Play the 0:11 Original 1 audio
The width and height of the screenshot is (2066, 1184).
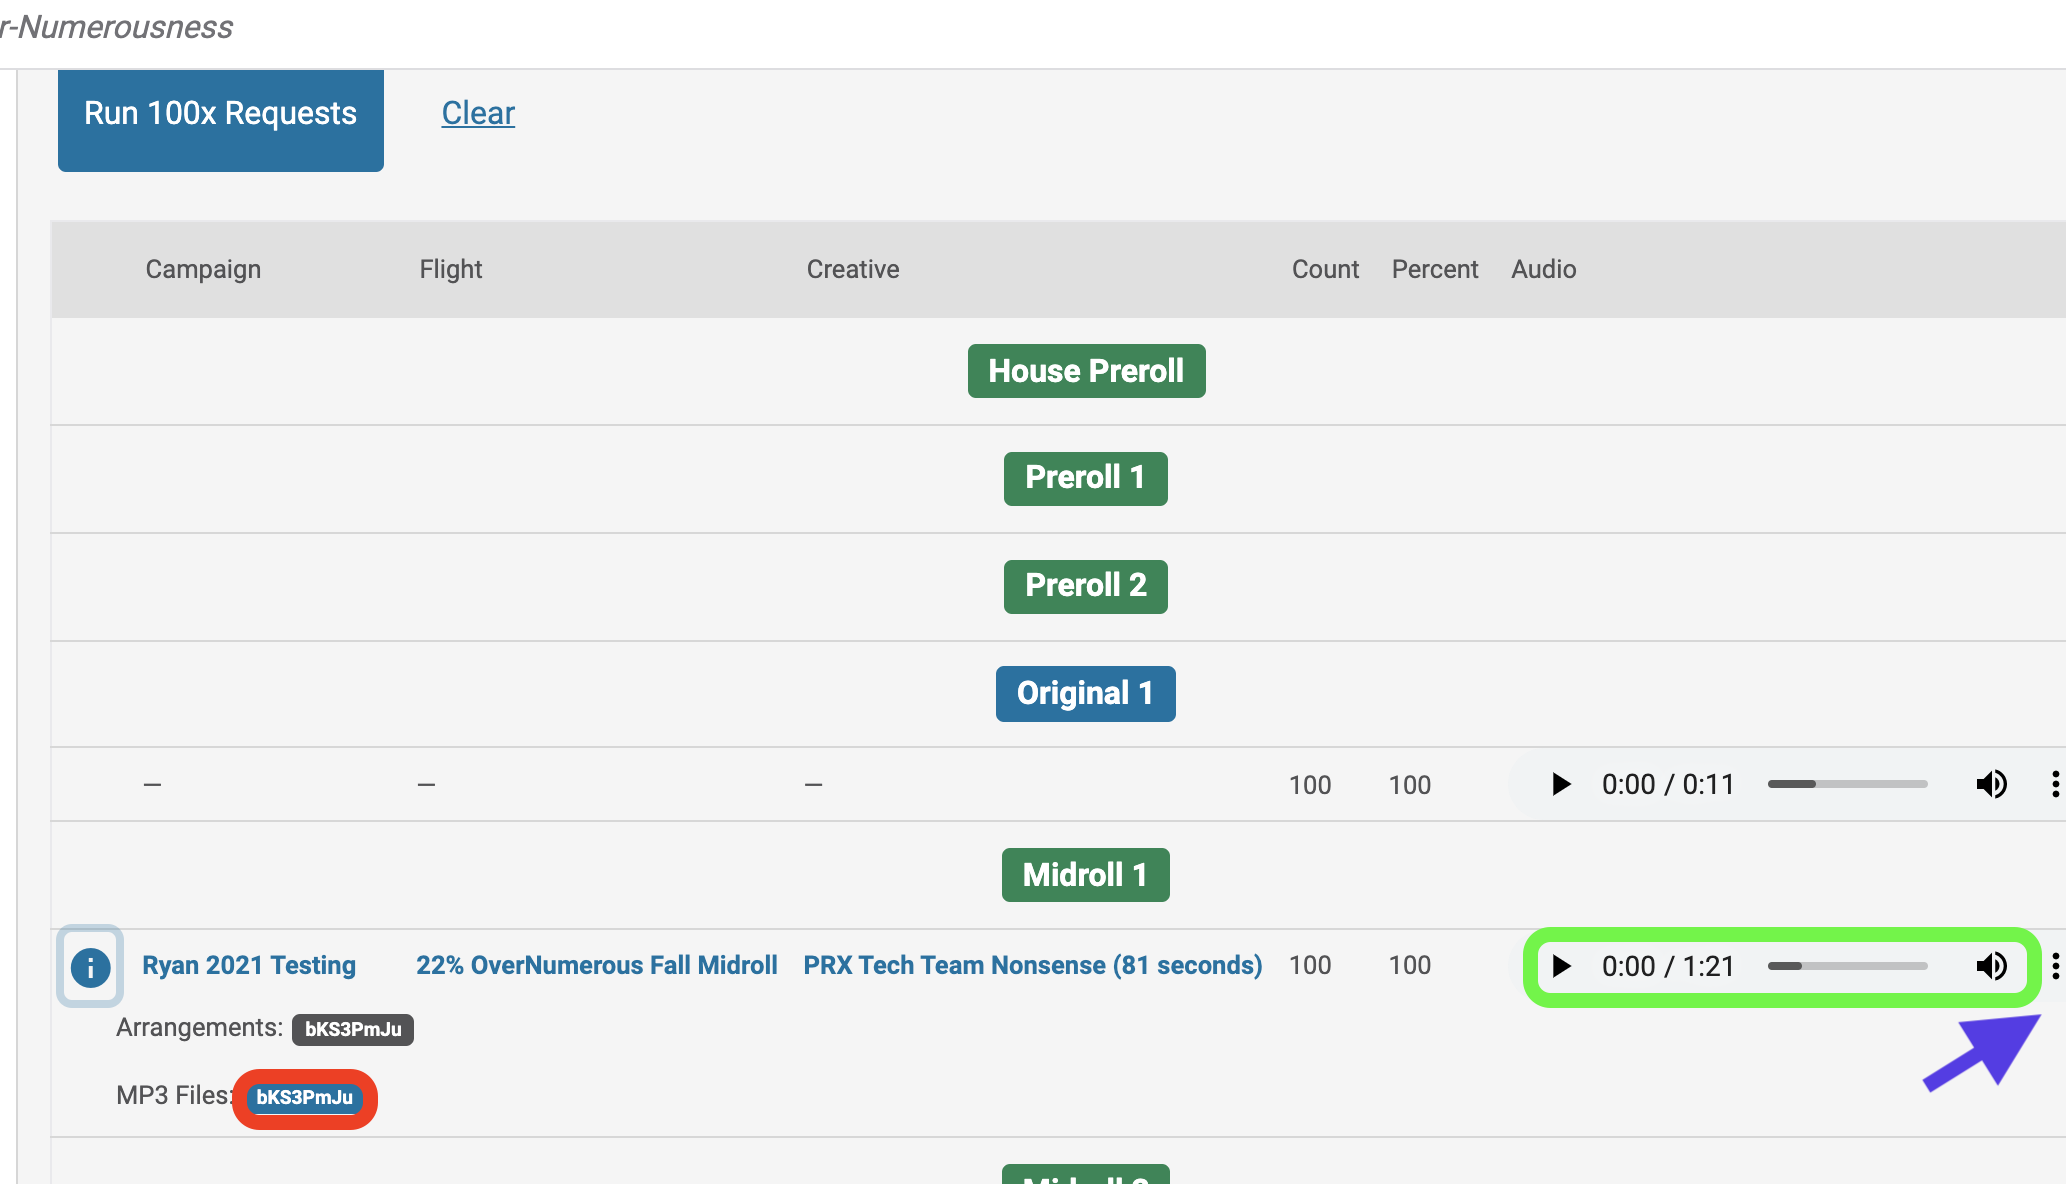[1561, 784]
